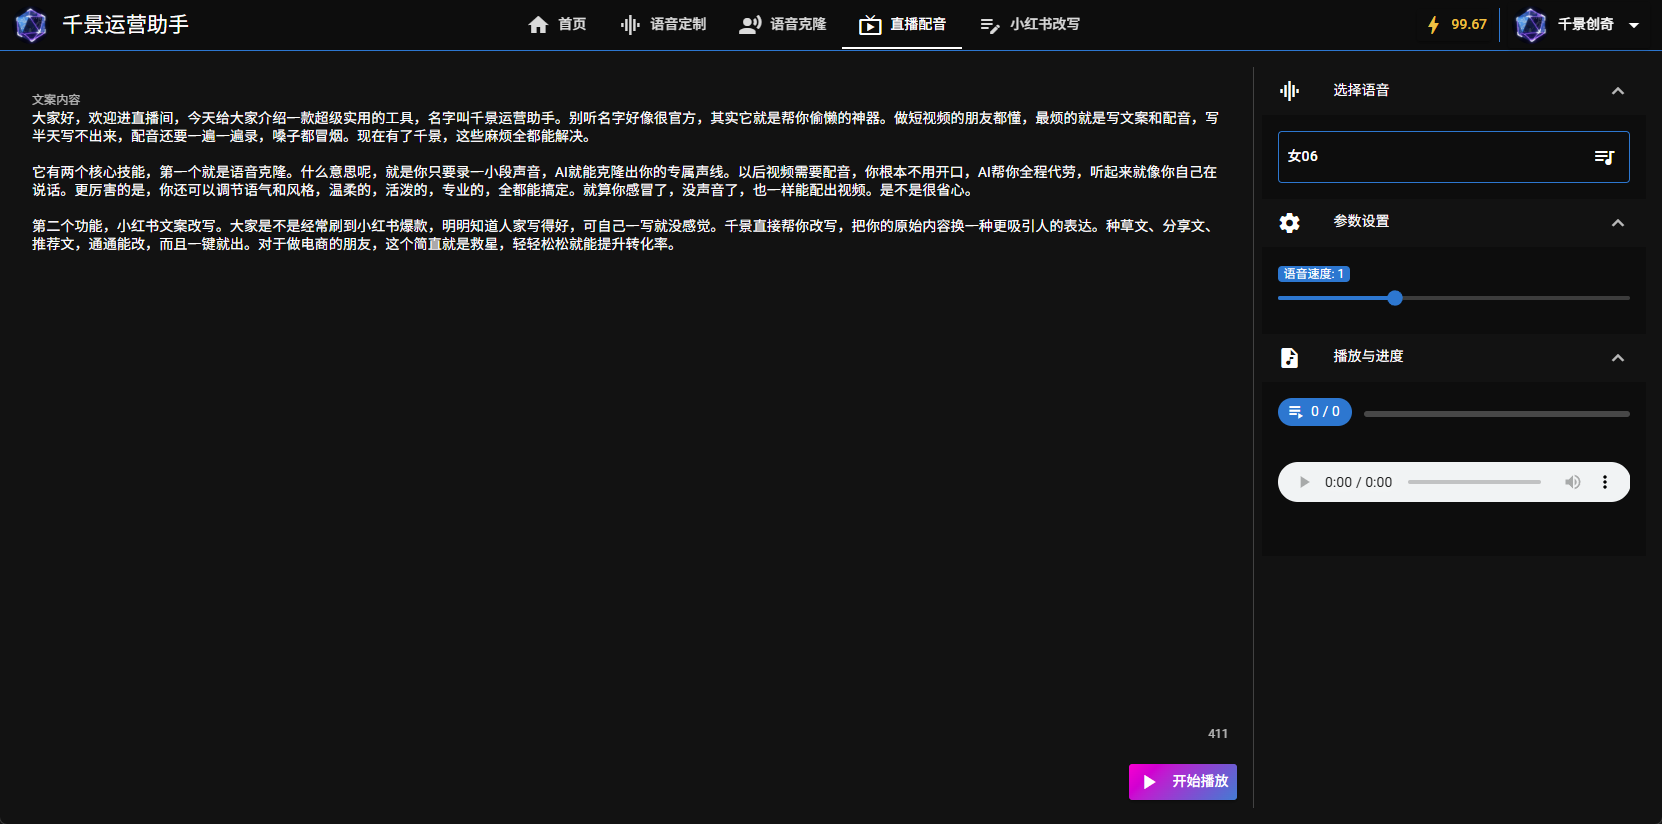The image size is (1662, 824).
Task: Click the 千景创奇 user avatar
Action: pos(1531,25)
